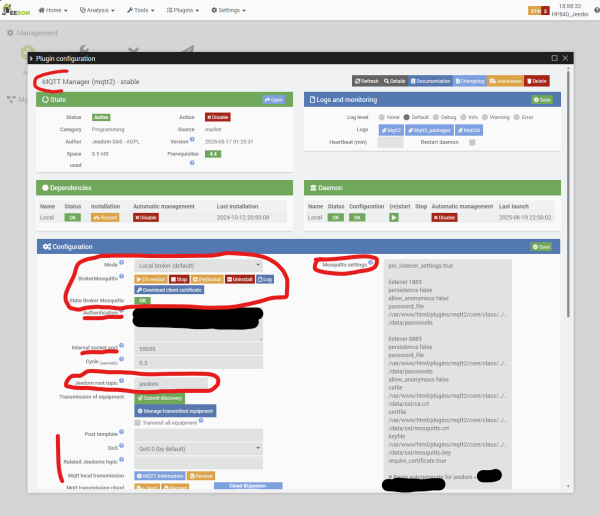Select Warning log level
The image size is (600, 516).
(485, 117)
